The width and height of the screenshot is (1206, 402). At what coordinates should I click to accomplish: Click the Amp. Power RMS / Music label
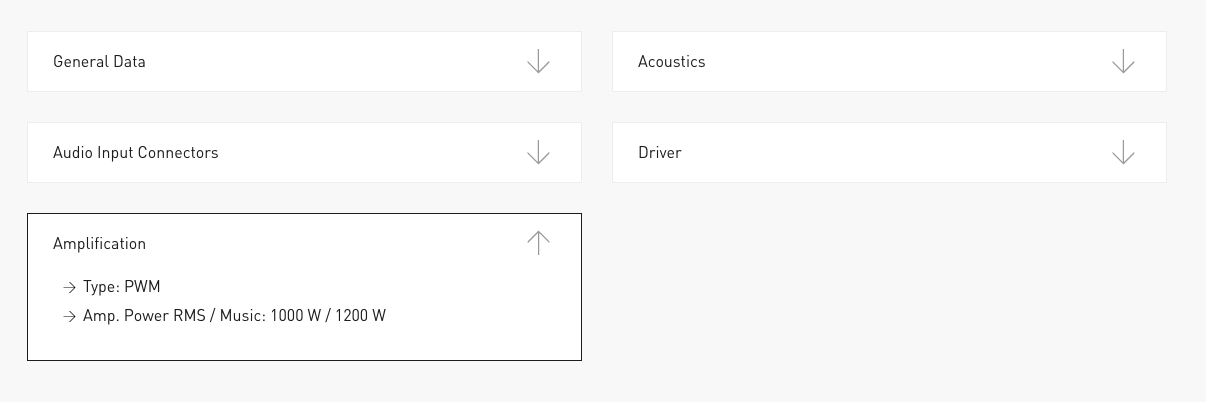pos(175,316)
